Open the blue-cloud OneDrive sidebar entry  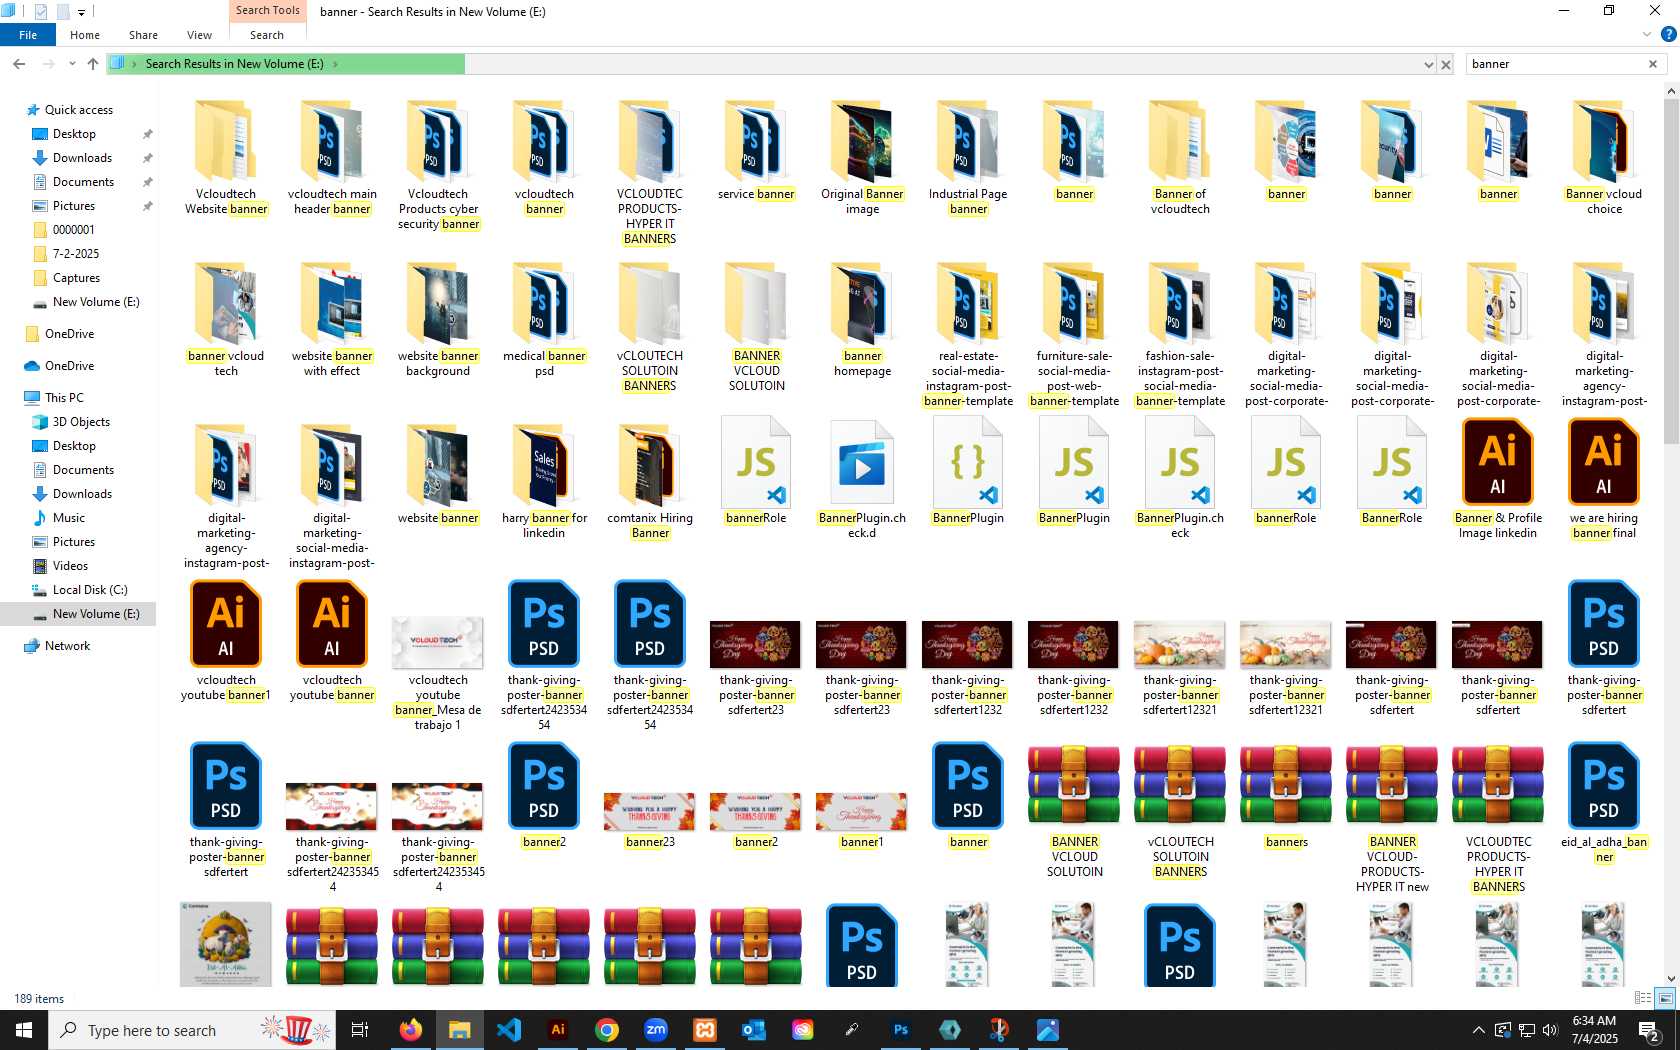pyautogui.click(x=69, y=366)
